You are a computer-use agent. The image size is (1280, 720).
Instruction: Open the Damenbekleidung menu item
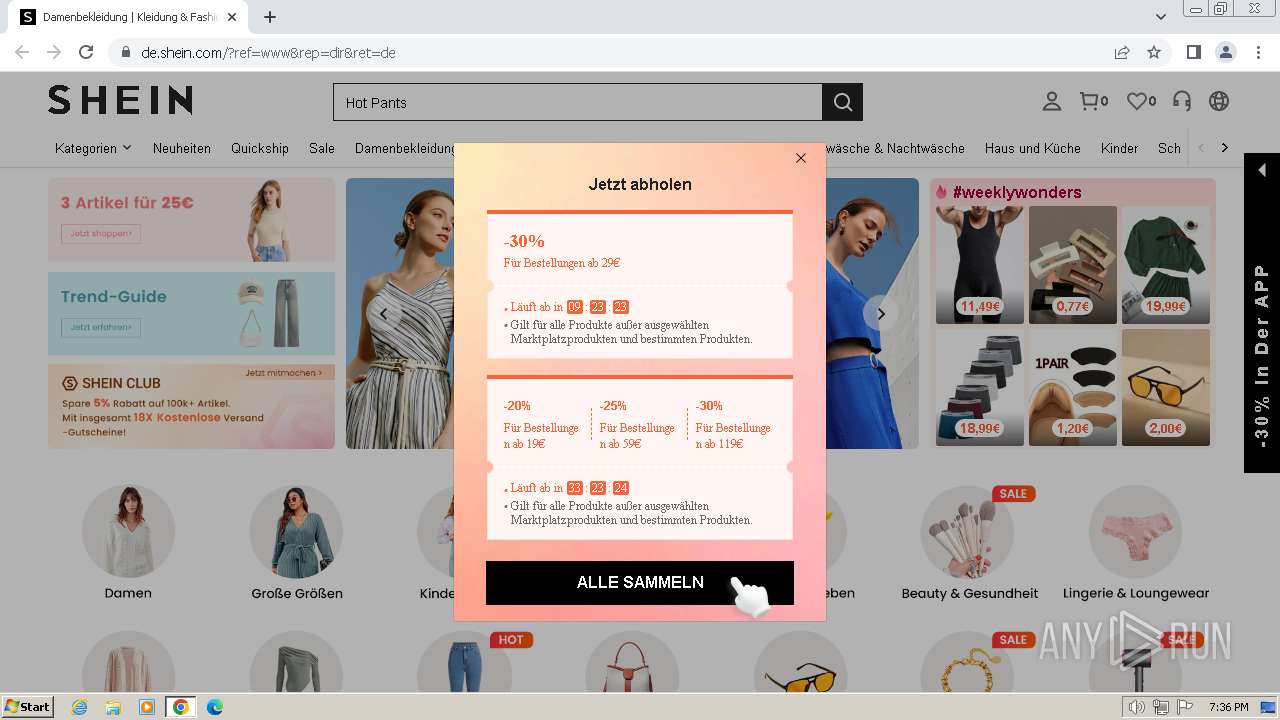405,148
